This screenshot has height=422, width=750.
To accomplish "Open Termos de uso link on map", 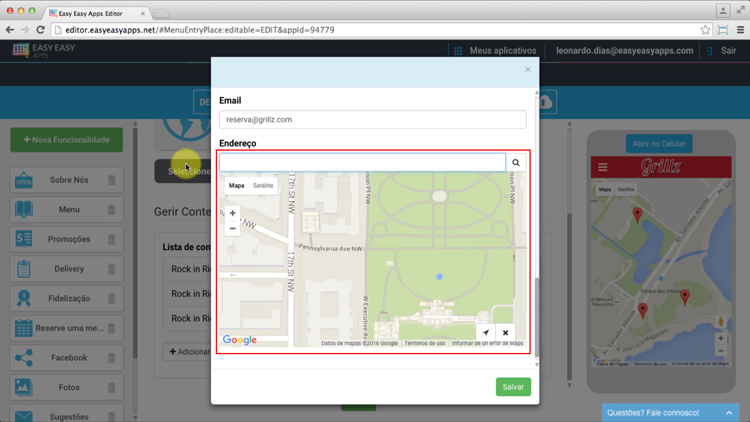I will [x=425, y=343].
